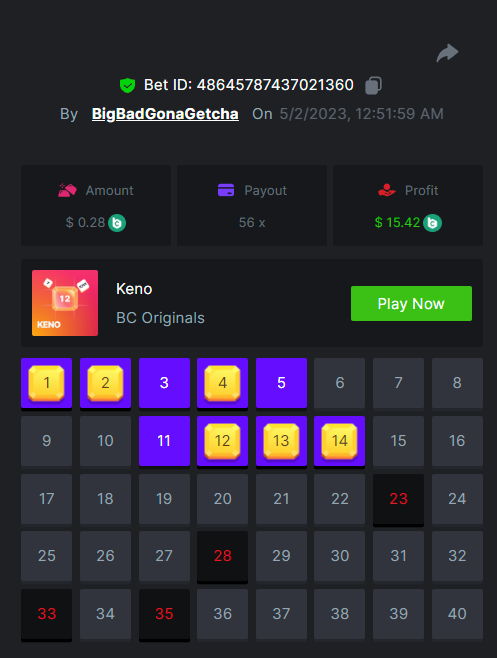Select the gem tile number 1
The height and width of the screenshot is (658, 497).
[x=47, y=383]
